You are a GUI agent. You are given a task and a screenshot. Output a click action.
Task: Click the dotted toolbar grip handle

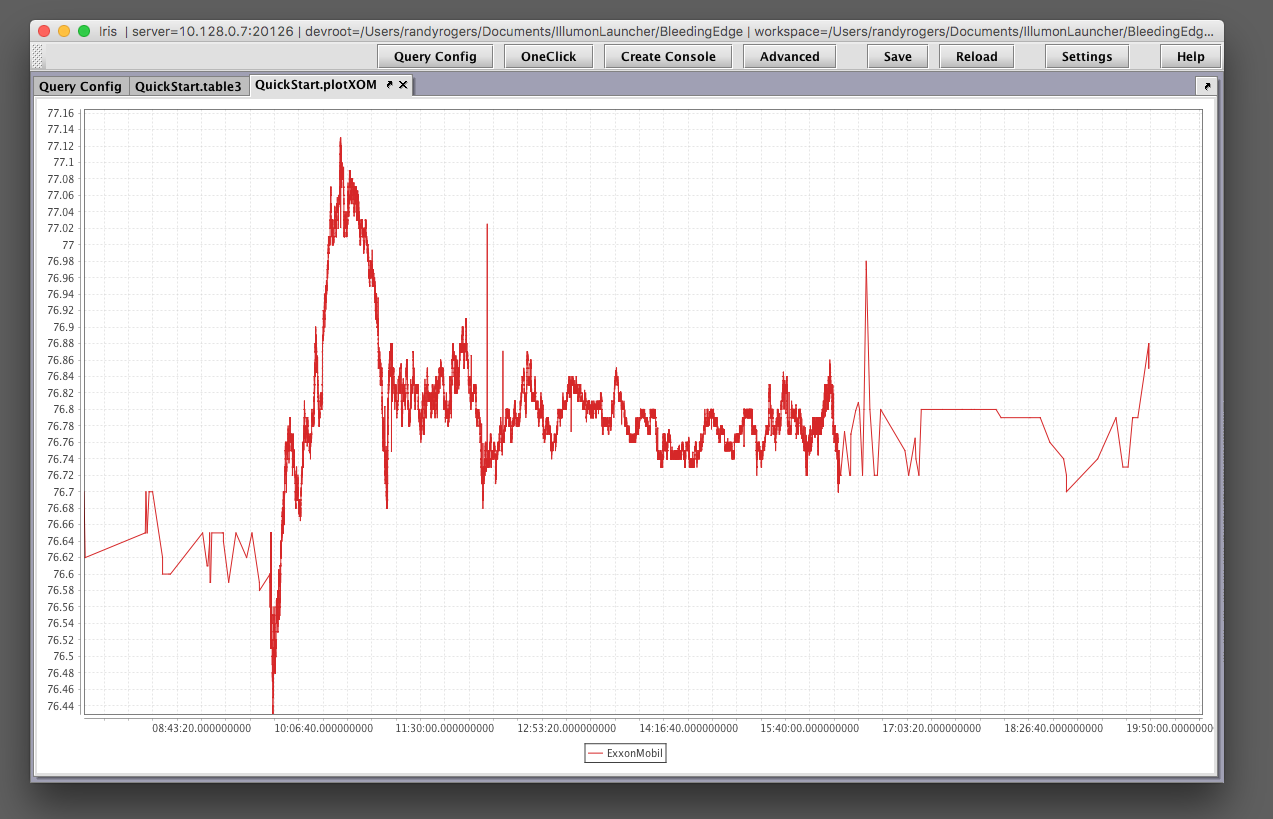[x=39, y=56]
